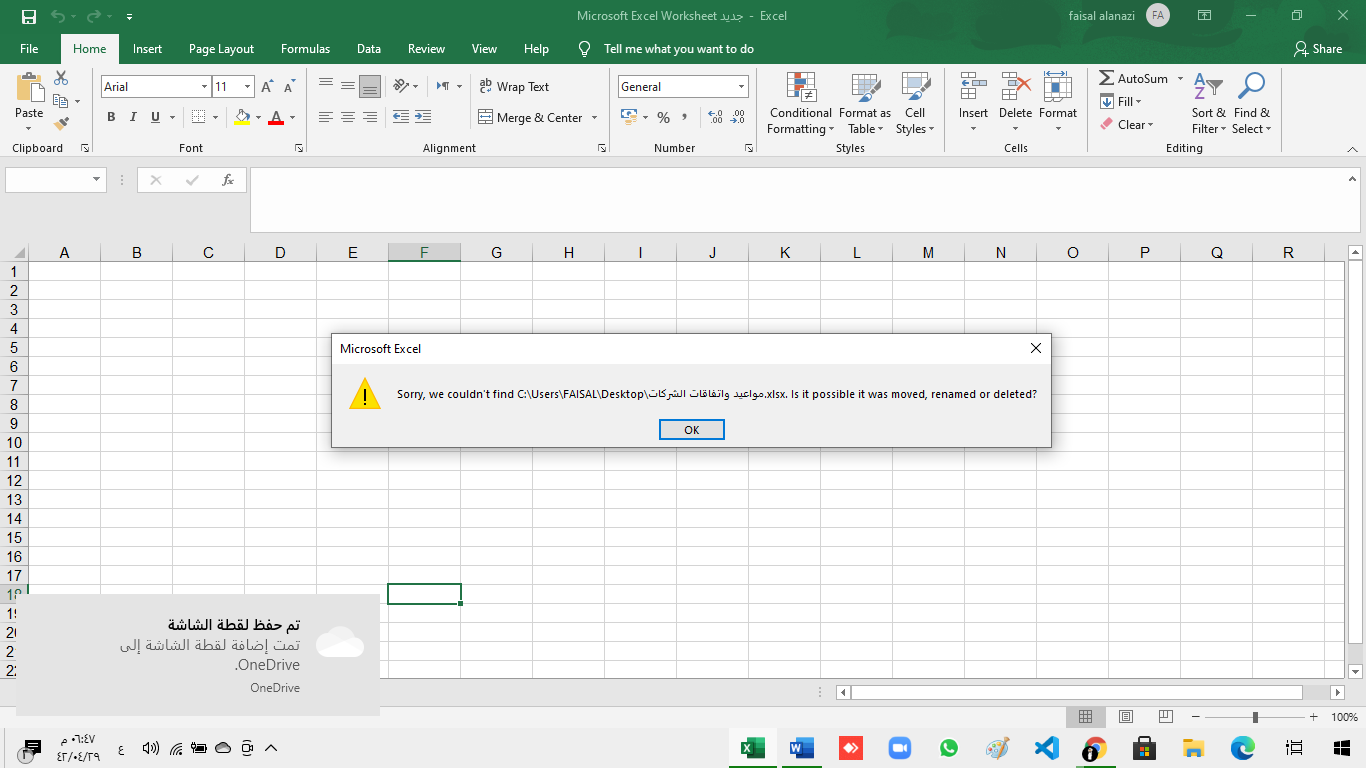Image resolution: width=1366 pixels, height=768 pixels.
Task: Click the Decrease Decimal icon
Action: [738, 117]
